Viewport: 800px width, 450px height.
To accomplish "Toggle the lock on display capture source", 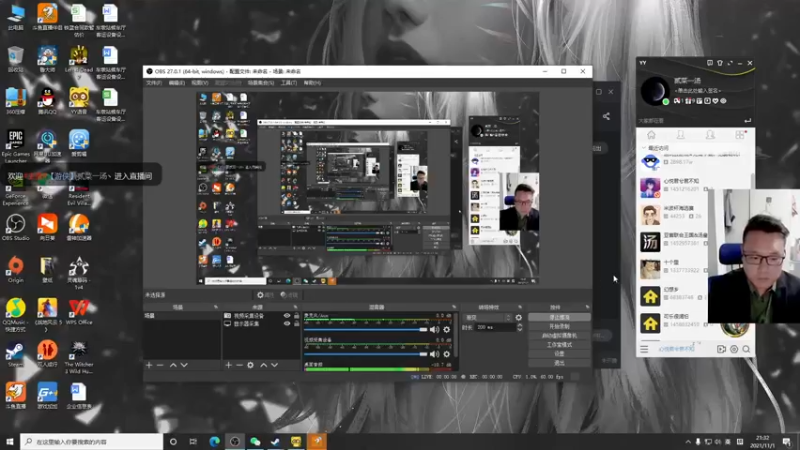I will 296,323.
